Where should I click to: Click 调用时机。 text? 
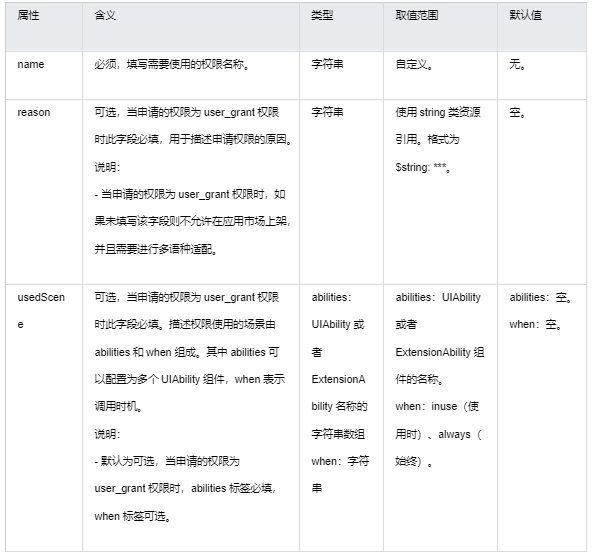click(x=119, y=406)
